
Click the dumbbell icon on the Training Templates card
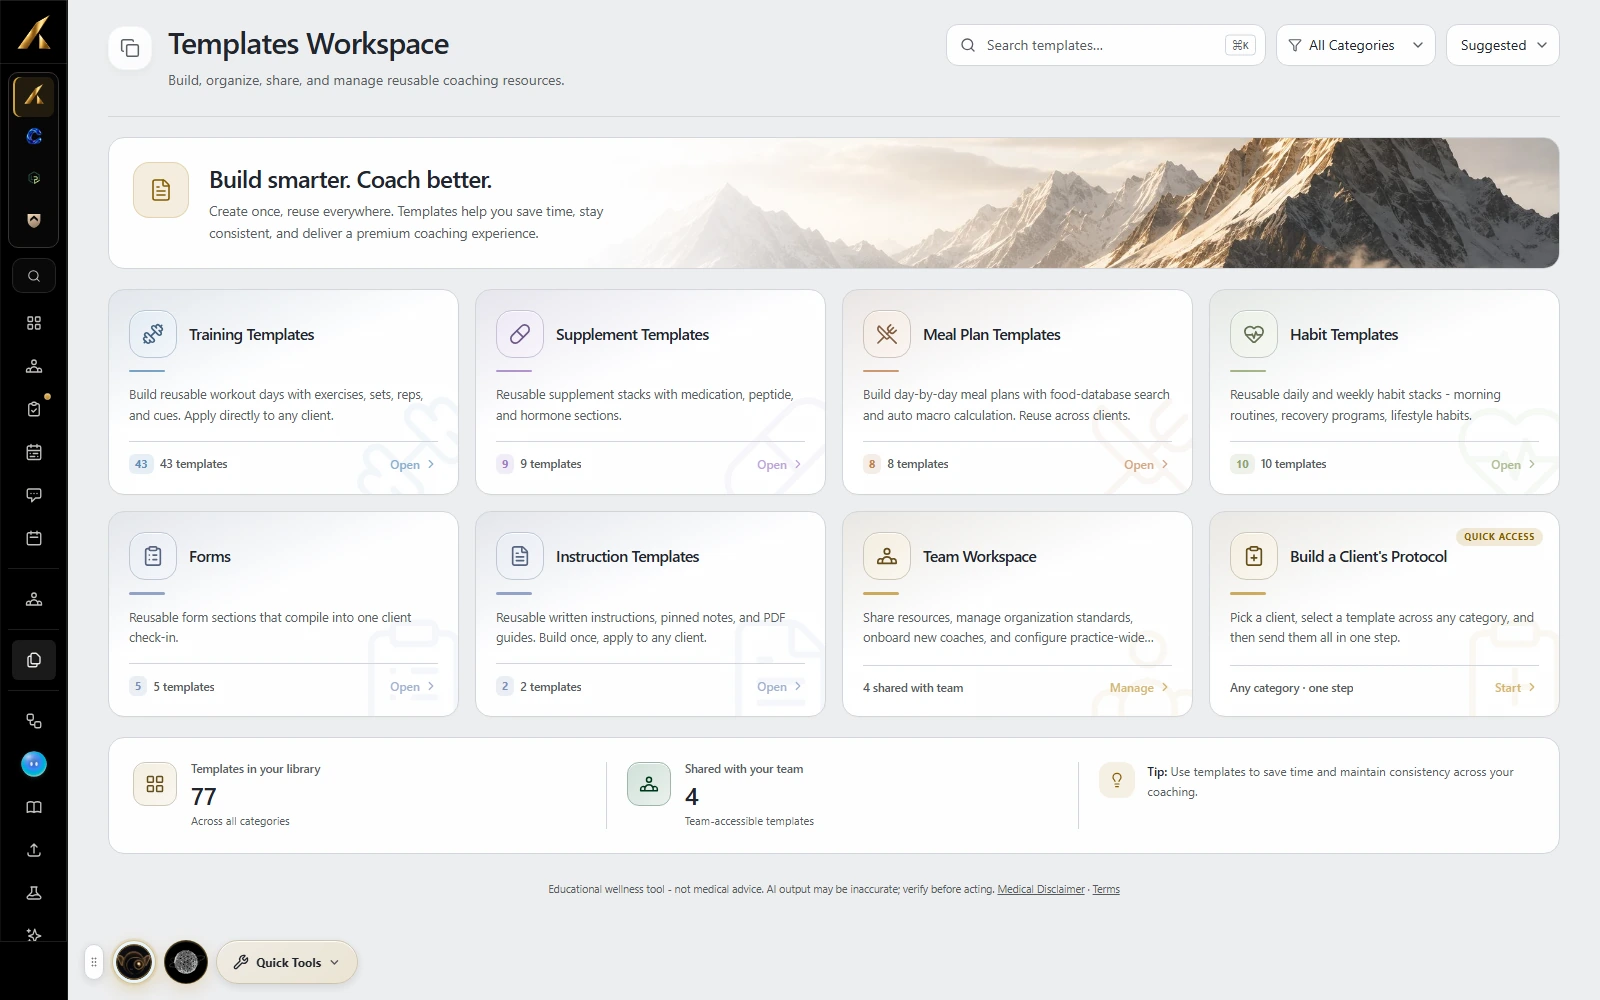click(153, 334)
